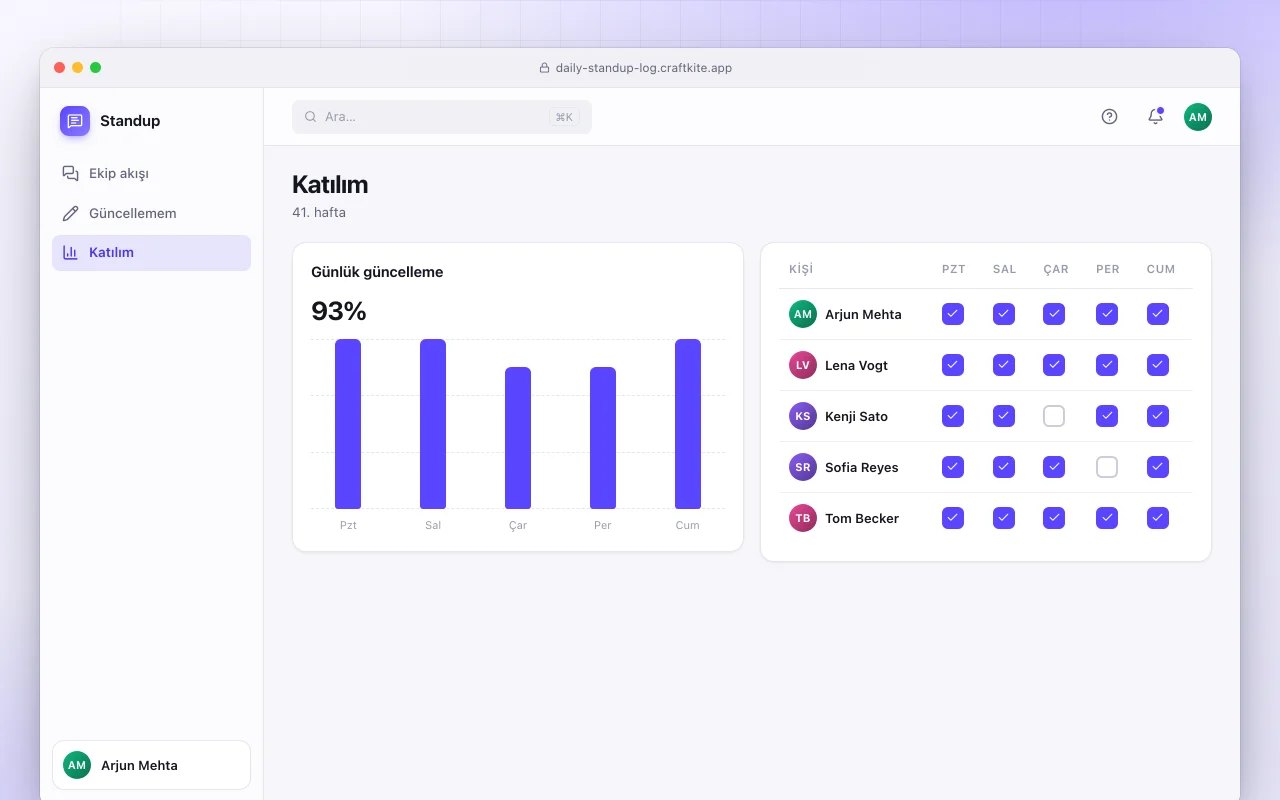Click Lena Vogt's LV avatar
The width and height of the screenshot is (1280, 800).
point(803,365)
